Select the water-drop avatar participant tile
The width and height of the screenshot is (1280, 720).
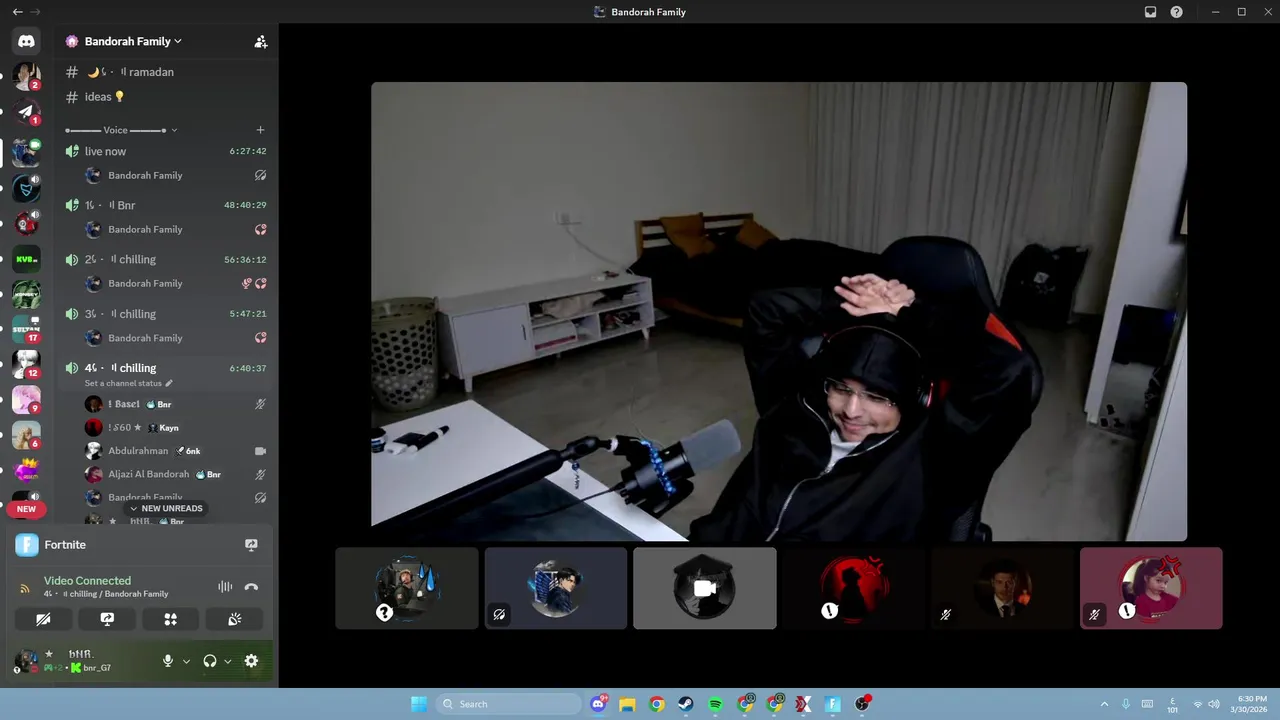pos(407,588)
